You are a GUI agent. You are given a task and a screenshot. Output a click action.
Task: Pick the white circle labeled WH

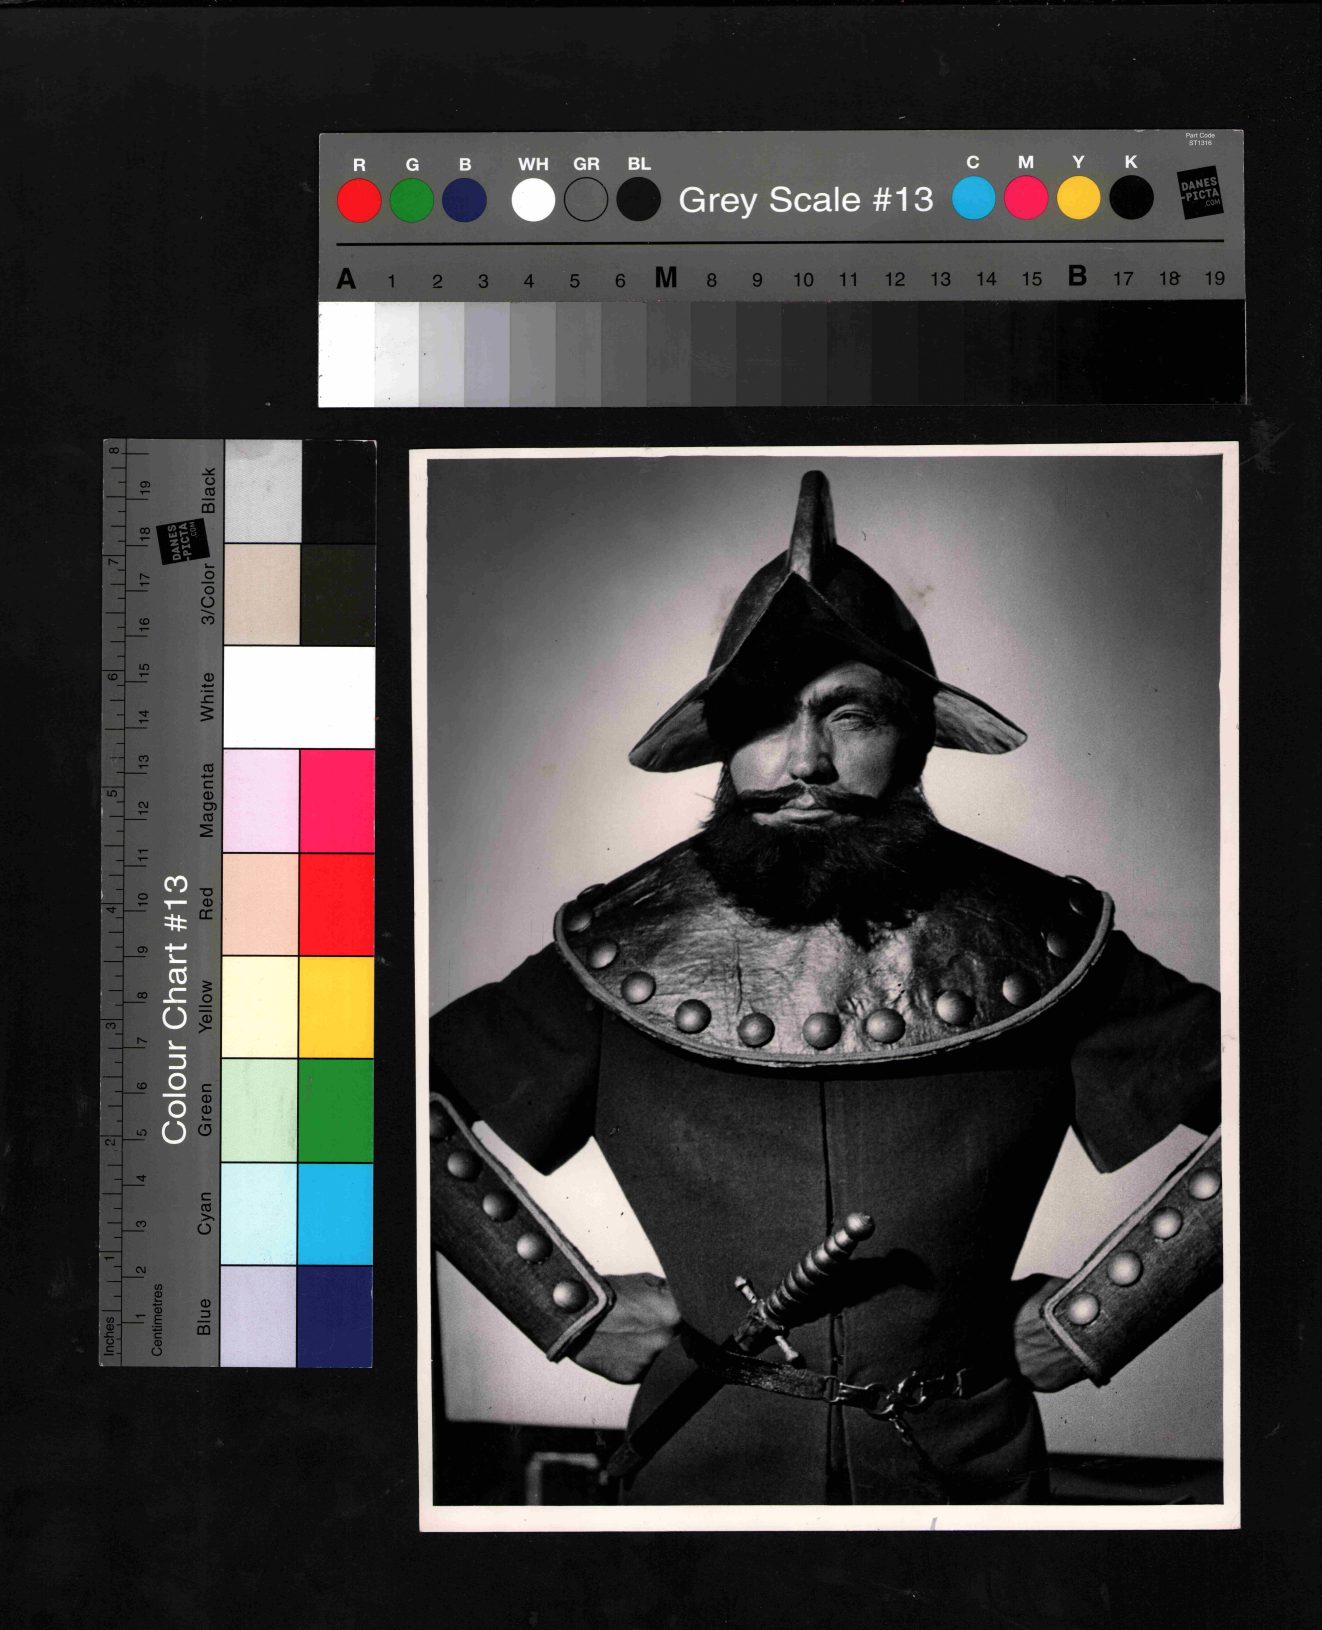click(533, 200)
